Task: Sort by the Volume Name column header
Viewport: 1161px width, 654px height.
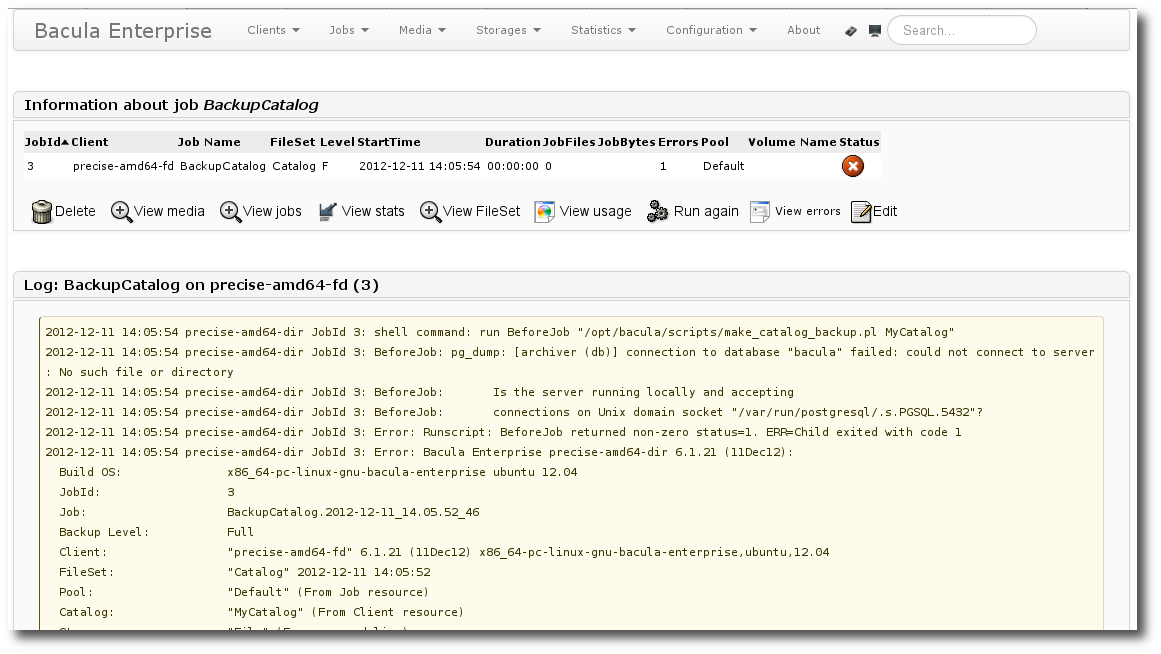Action: [792, 142]
